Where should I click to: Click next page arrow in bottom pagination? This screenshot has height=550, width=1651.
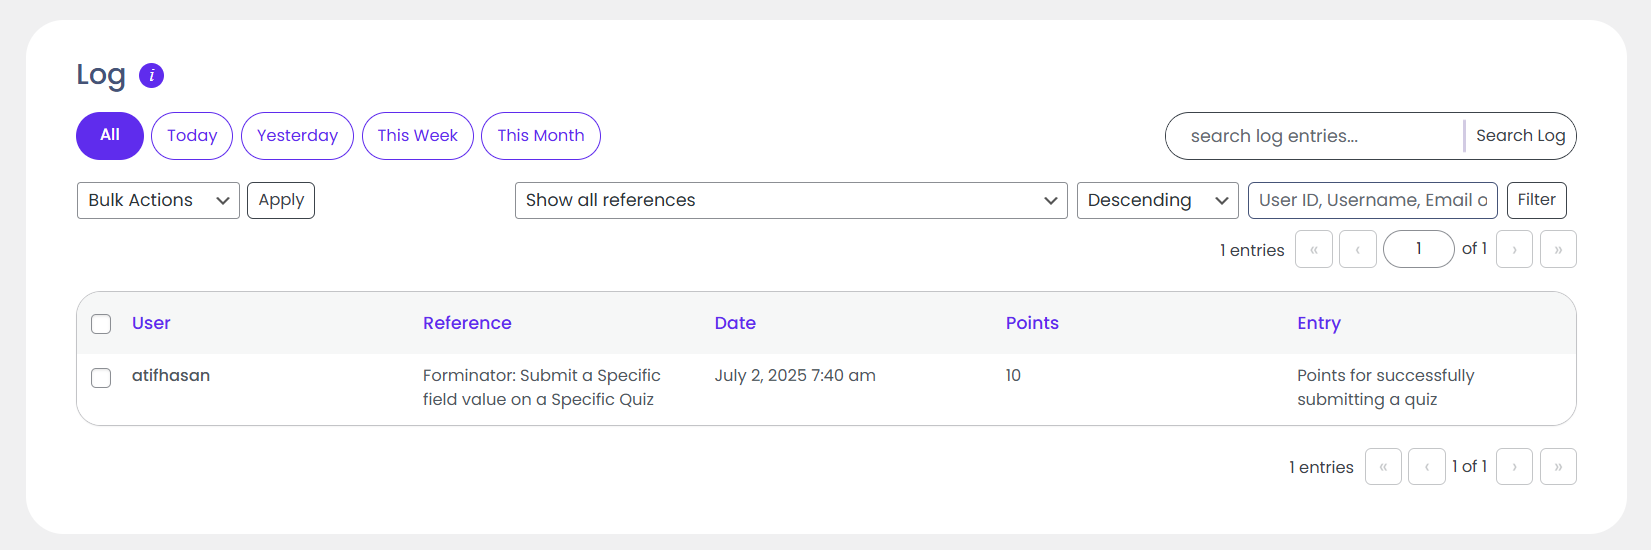(1514, 467)
